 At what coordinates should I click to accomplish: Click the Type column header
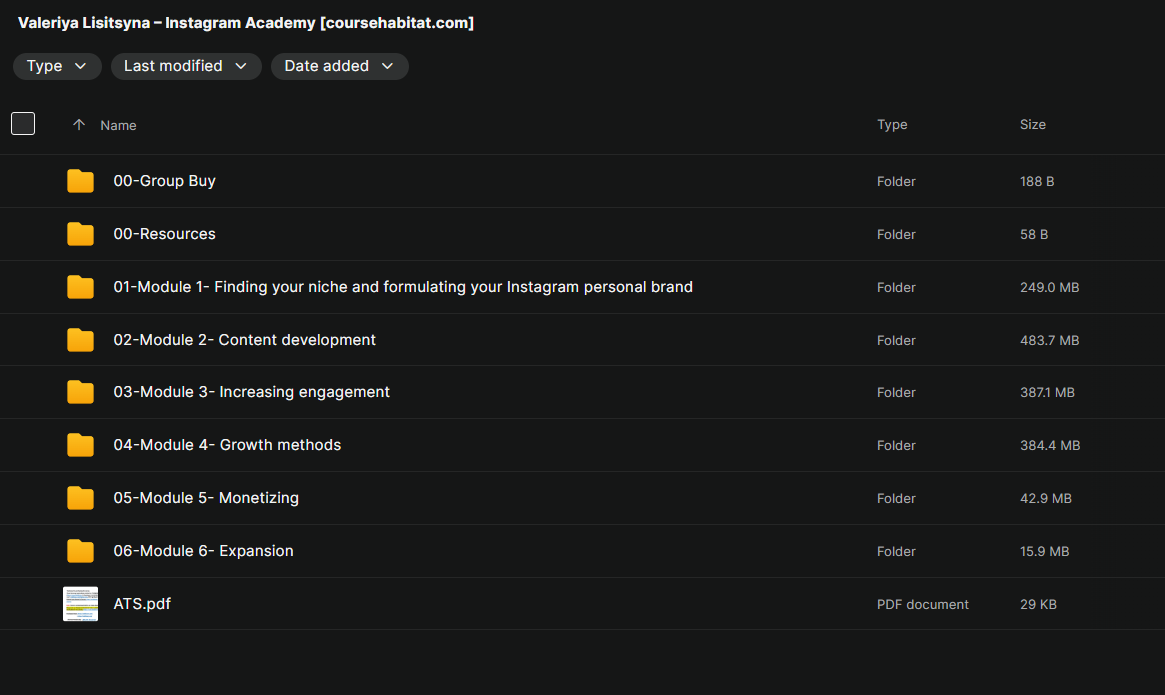[x=892, y=124]
